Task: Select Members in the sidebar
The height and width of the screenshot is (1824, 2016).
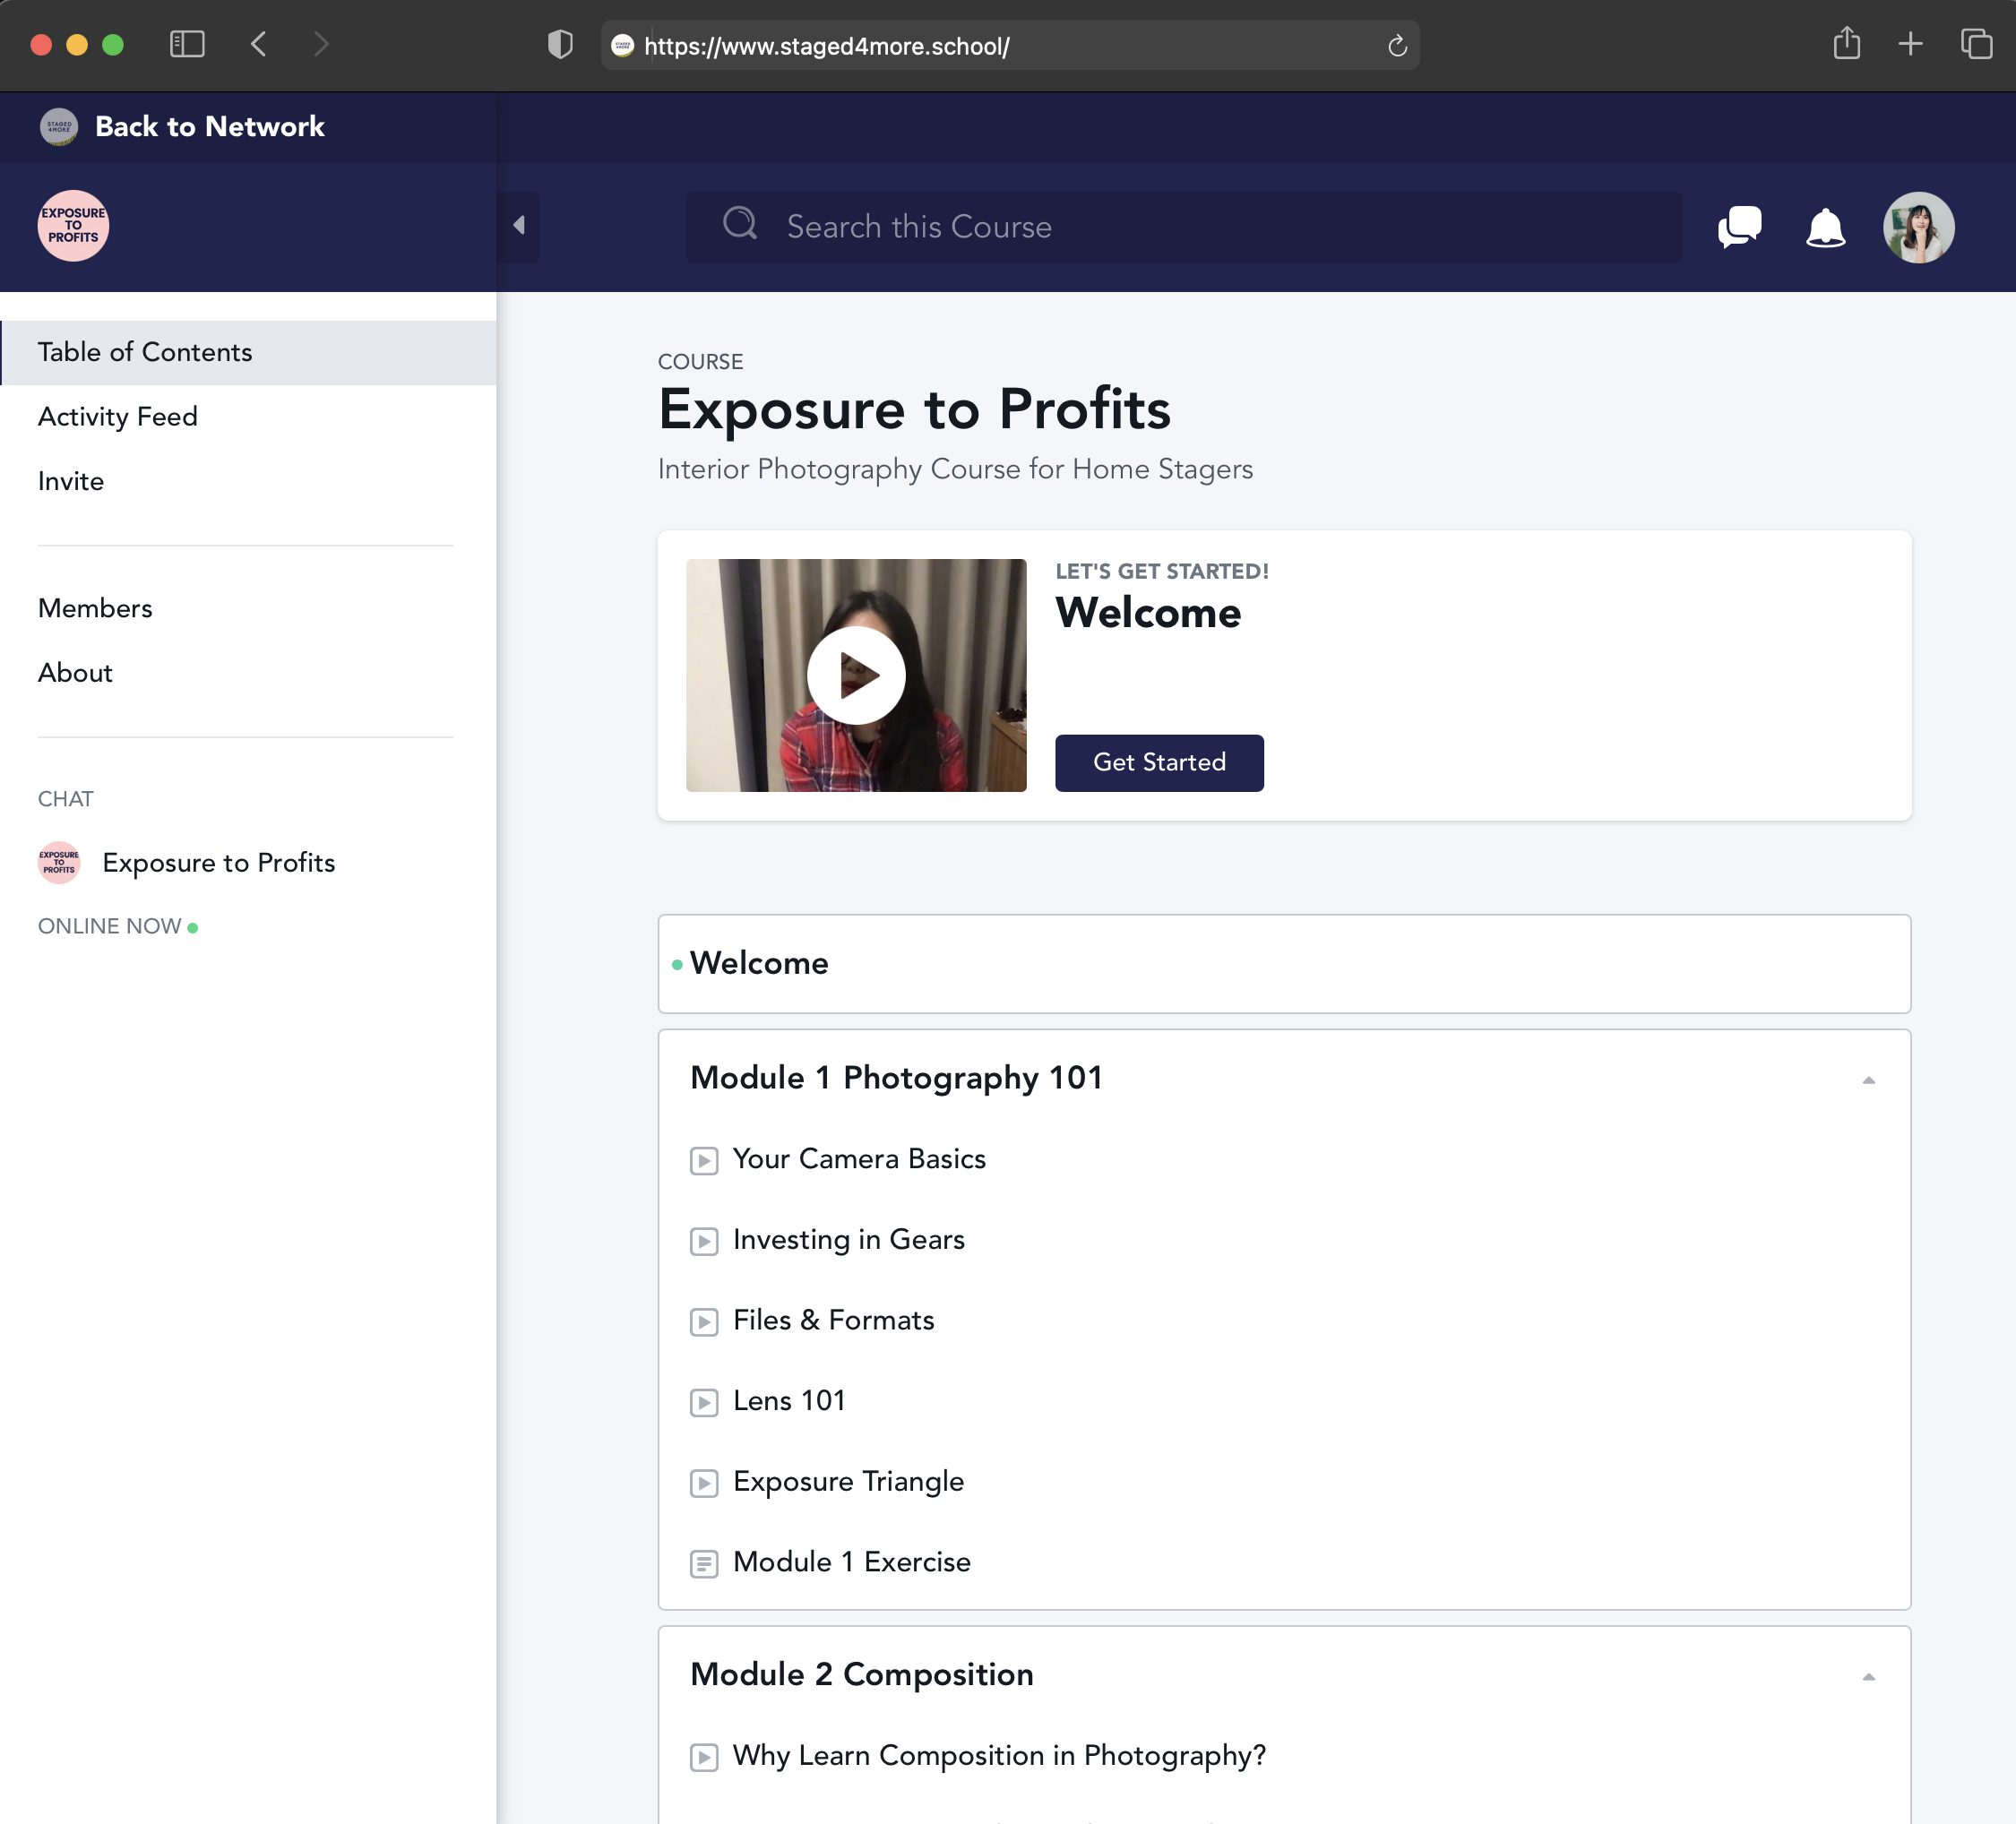Action: (95, 608)
